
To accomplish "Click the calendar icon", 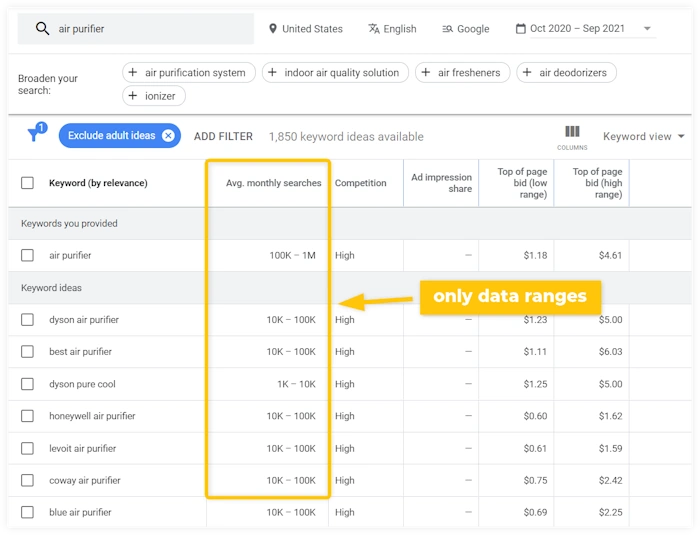I will click(521, 29).
